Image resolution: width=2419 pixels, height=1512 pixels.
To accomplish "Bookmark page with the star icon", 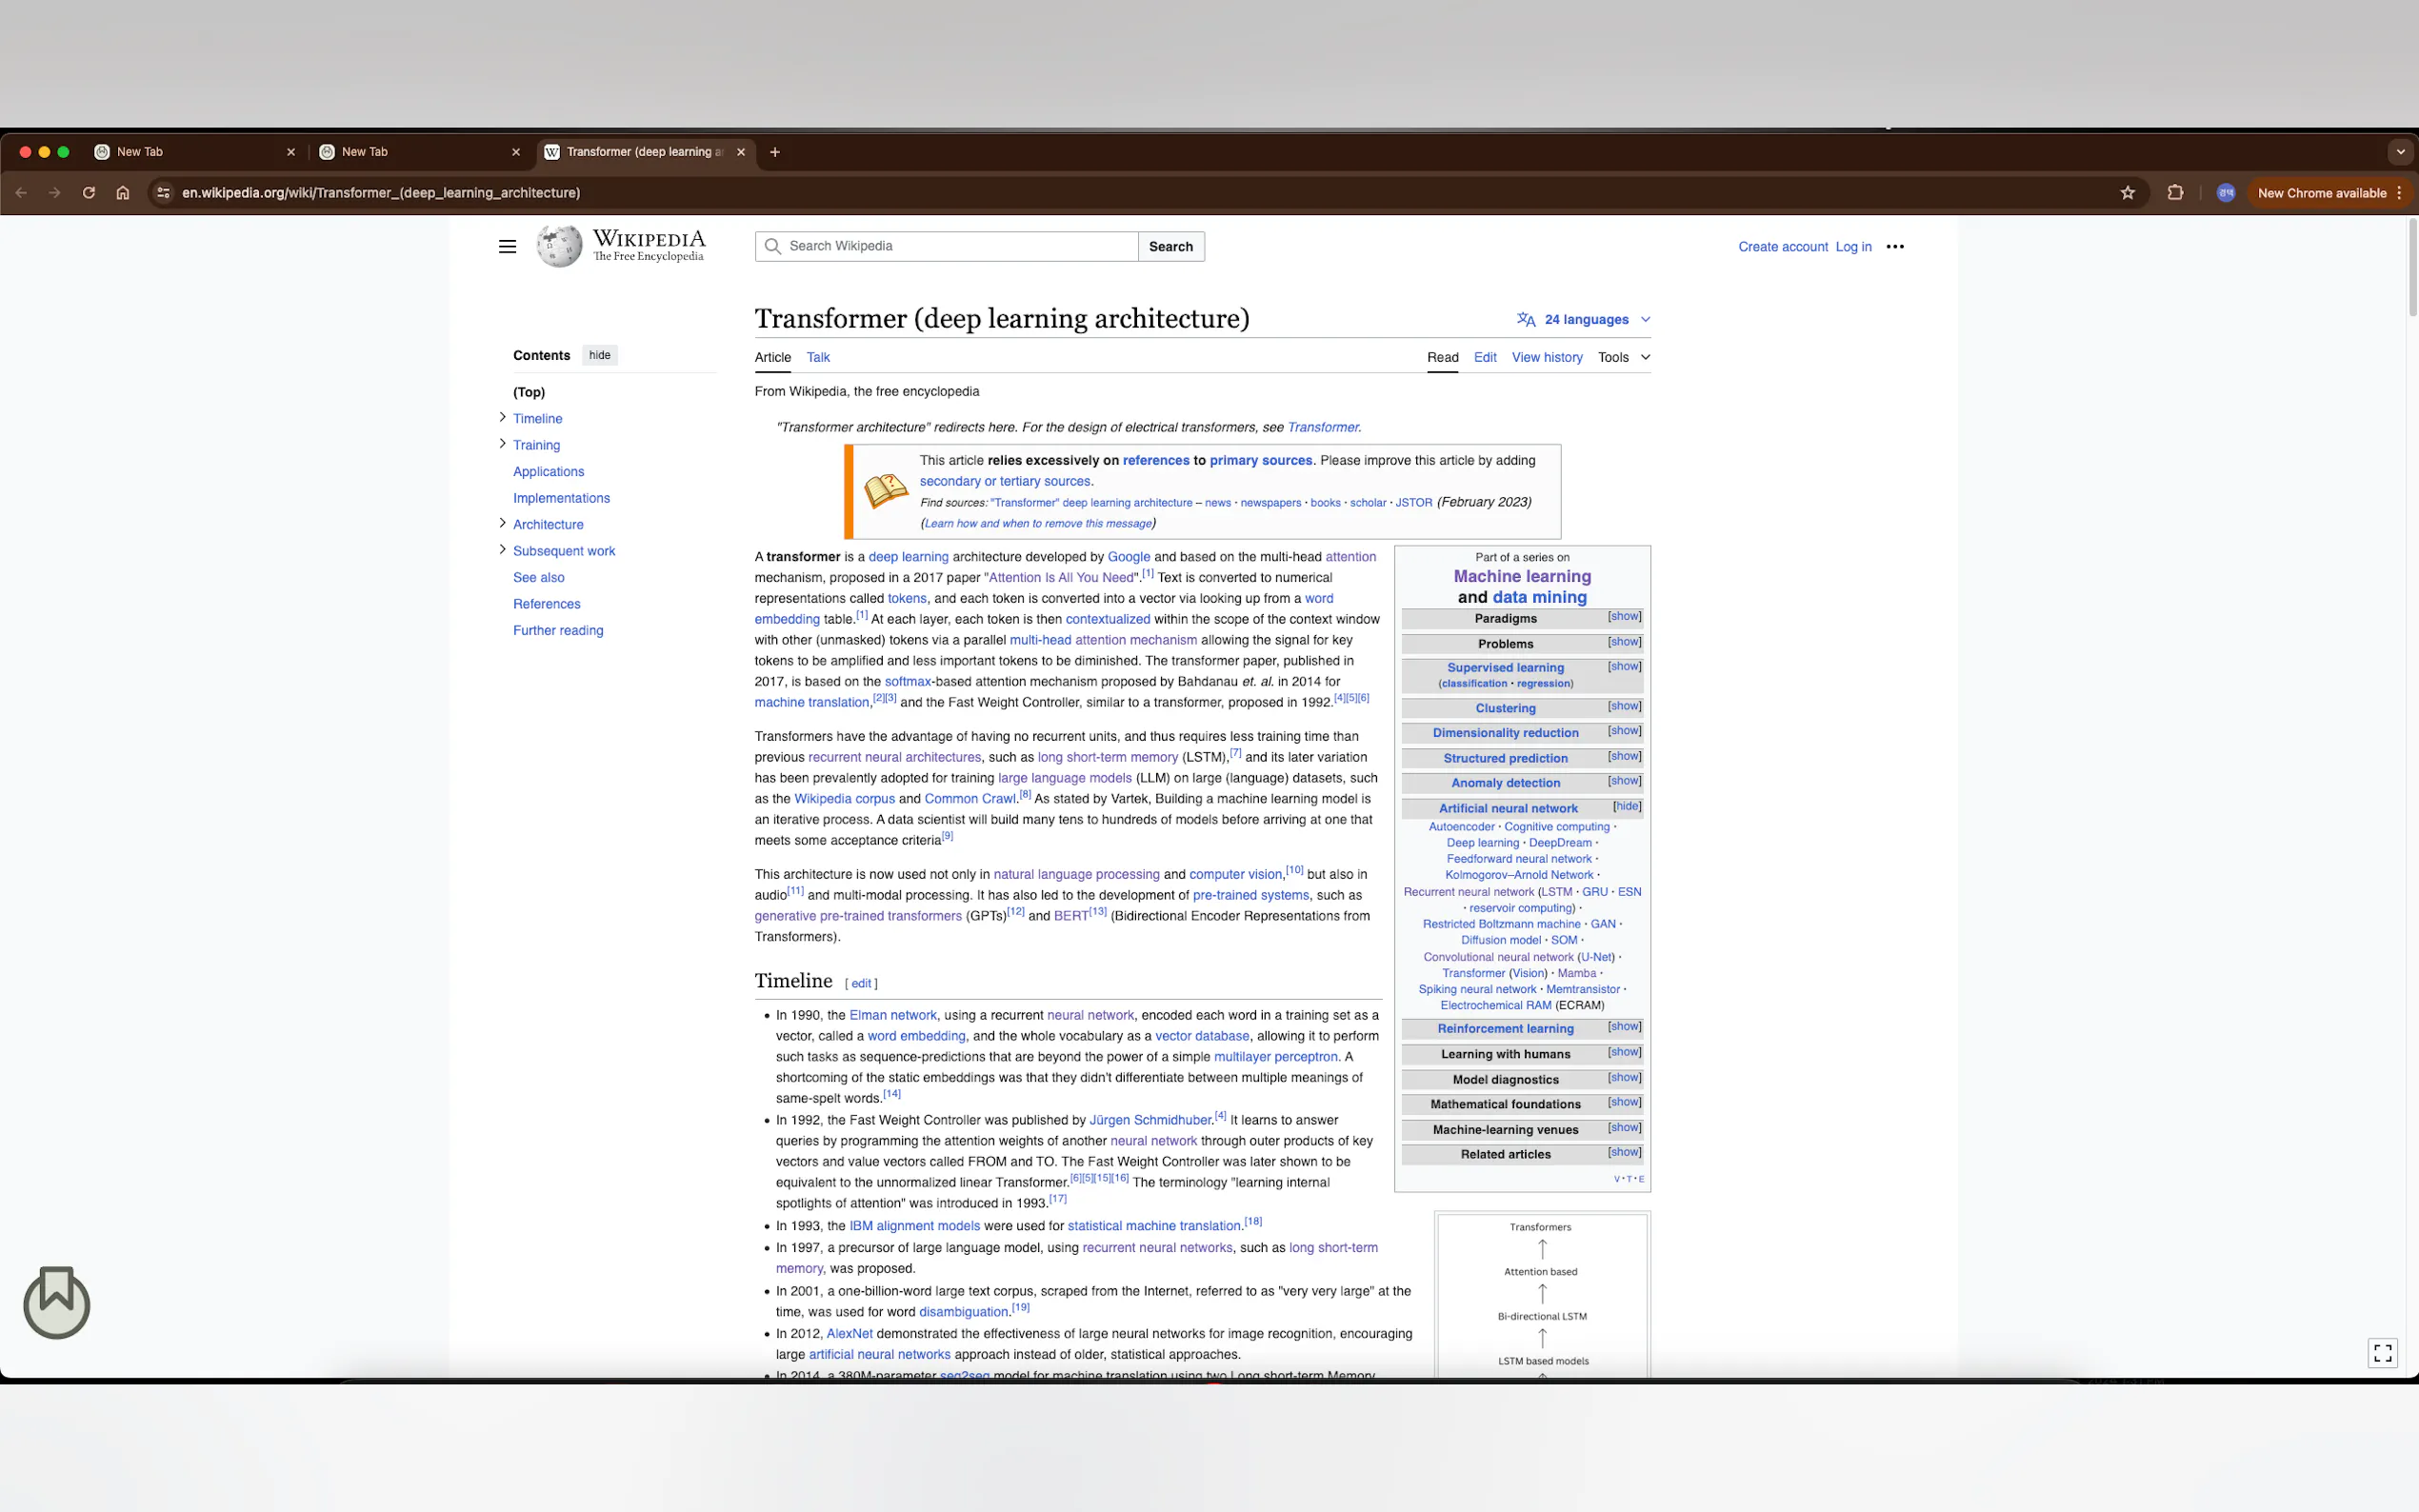I will pos(2127,193).
